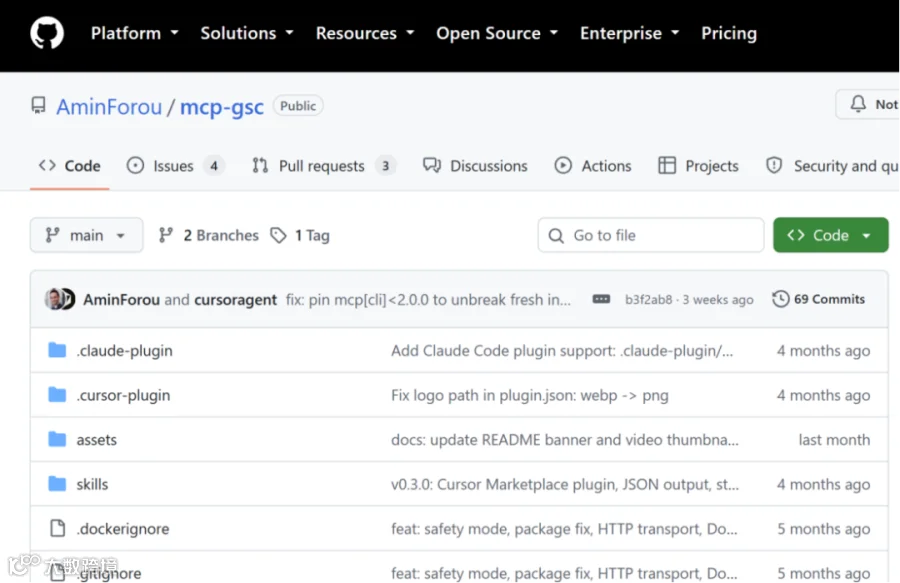Click the Public visibility badge
The height and width of the screenshot is (583, 900).
coord(298,106)
